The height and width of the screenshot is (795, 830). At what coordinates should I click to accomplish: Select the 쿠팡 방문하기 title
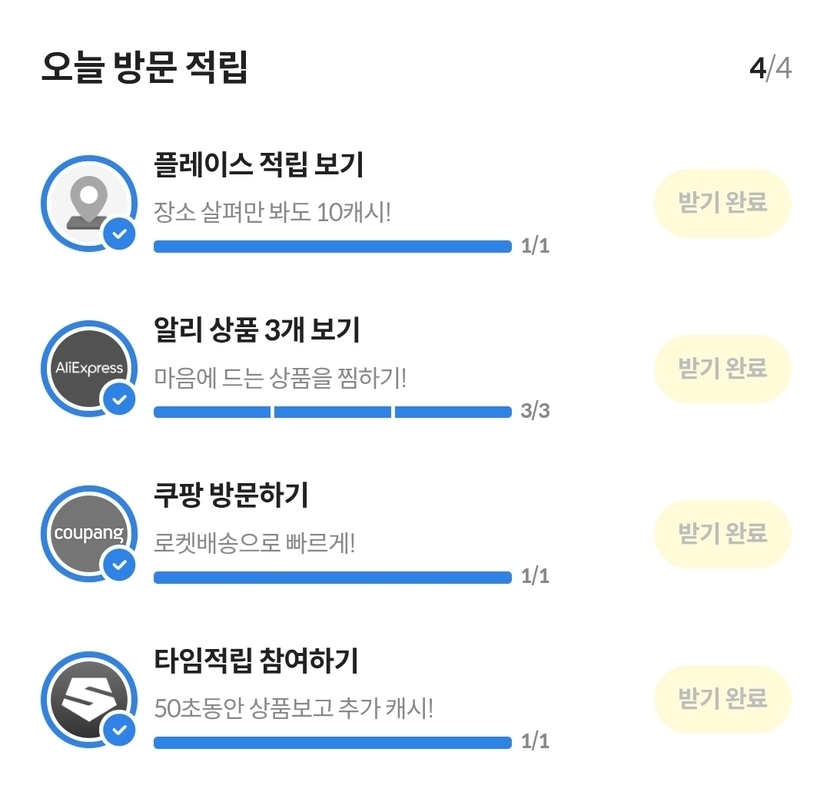coord(231,494)
